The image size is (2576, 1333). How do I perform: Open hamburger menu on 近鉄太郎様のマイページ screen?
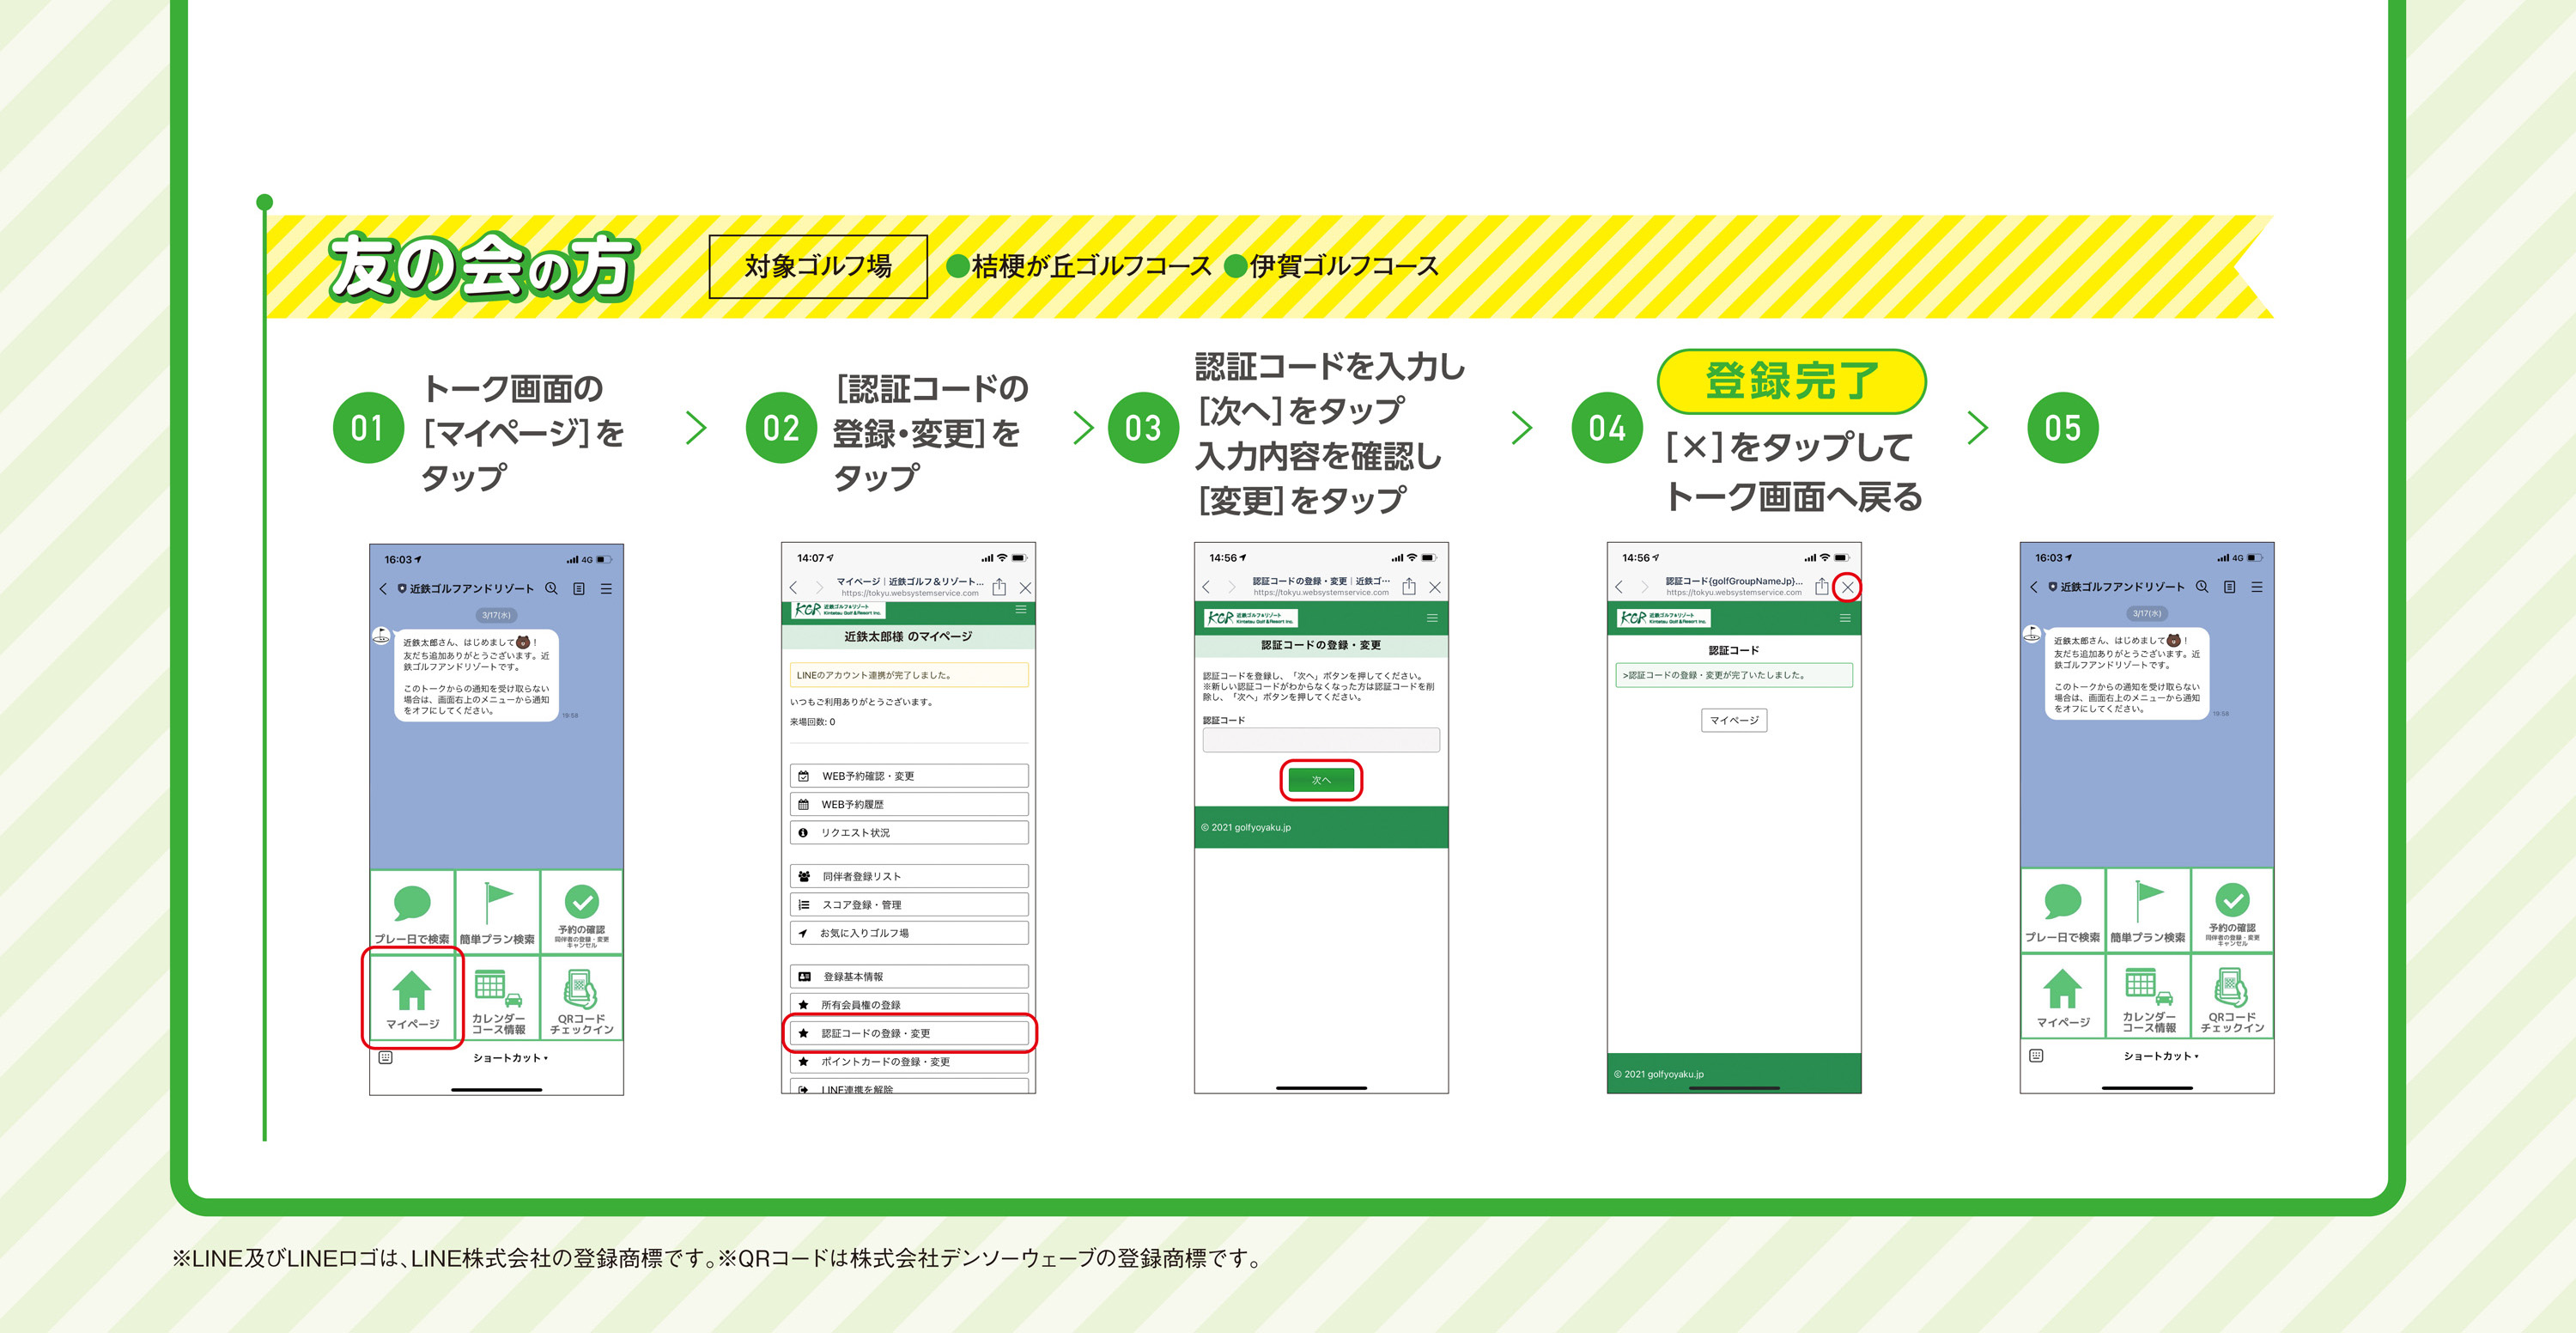[x=1021, y=609]
